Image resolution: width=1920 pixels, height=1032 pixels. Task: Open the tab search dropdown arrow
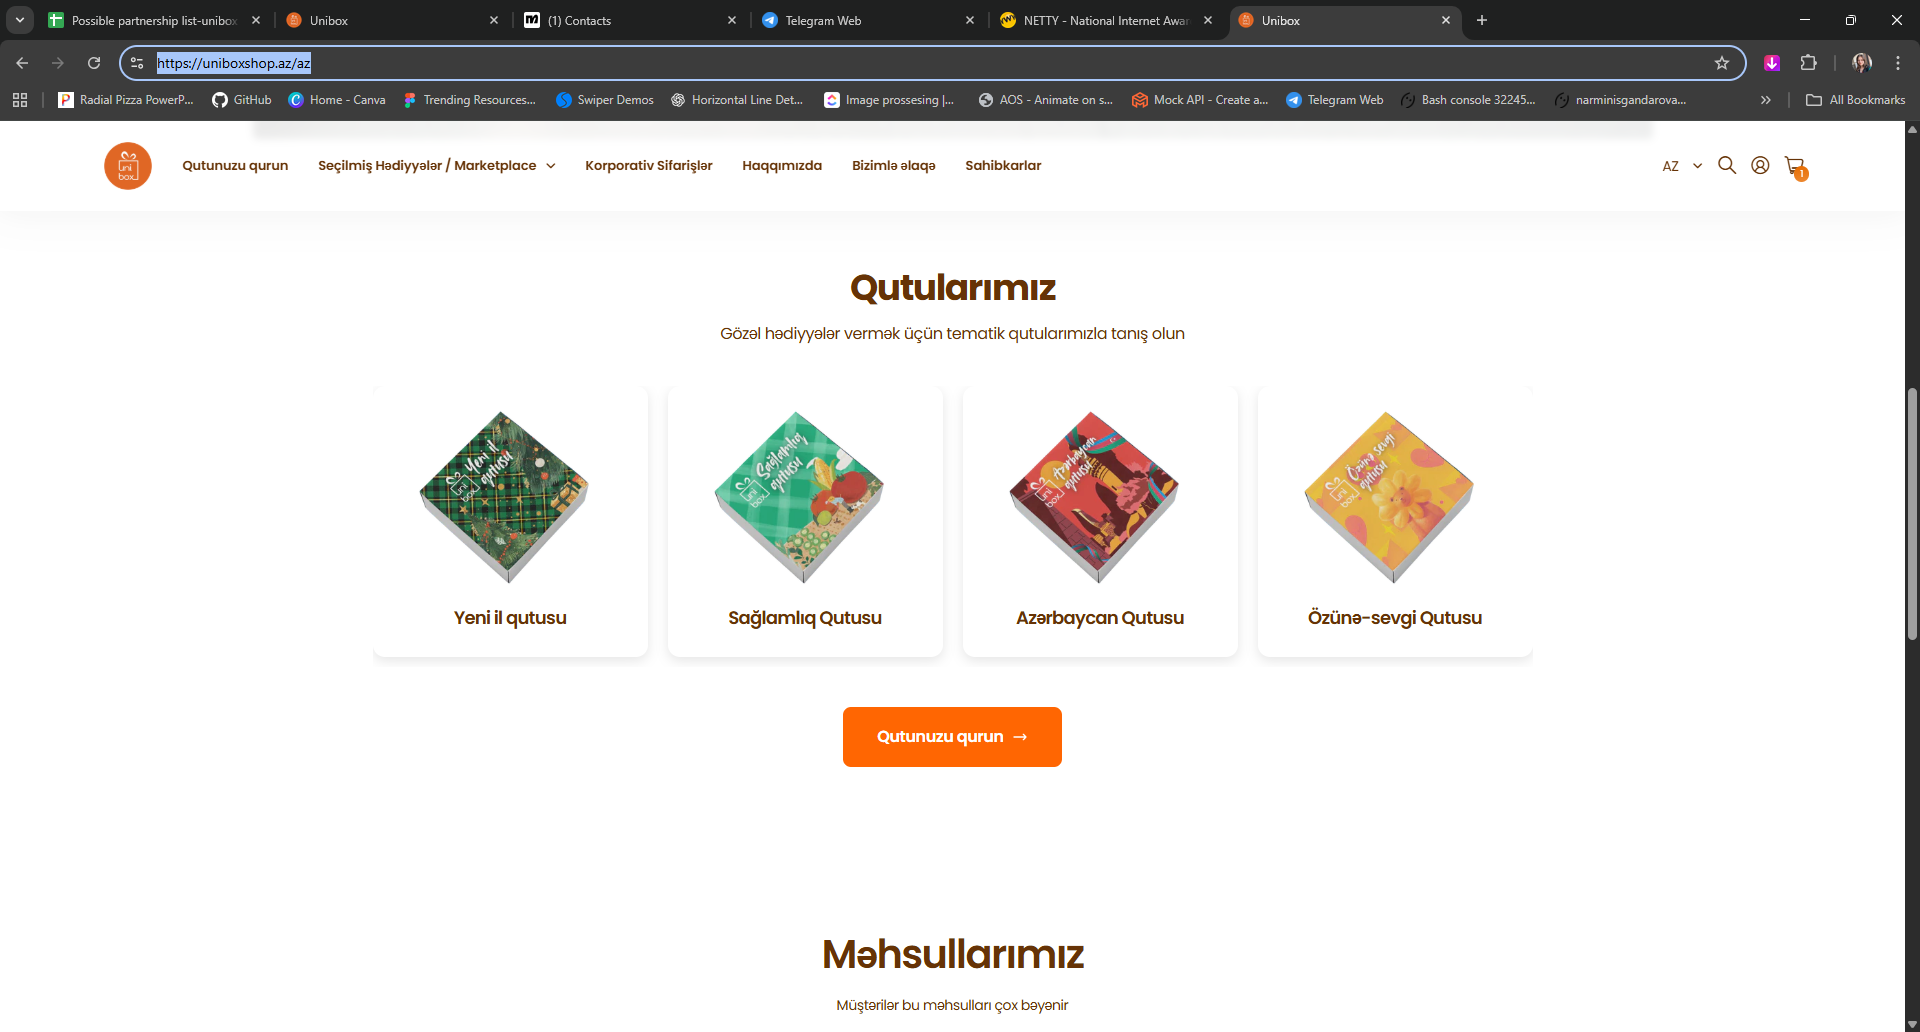(x=20, y=20)
